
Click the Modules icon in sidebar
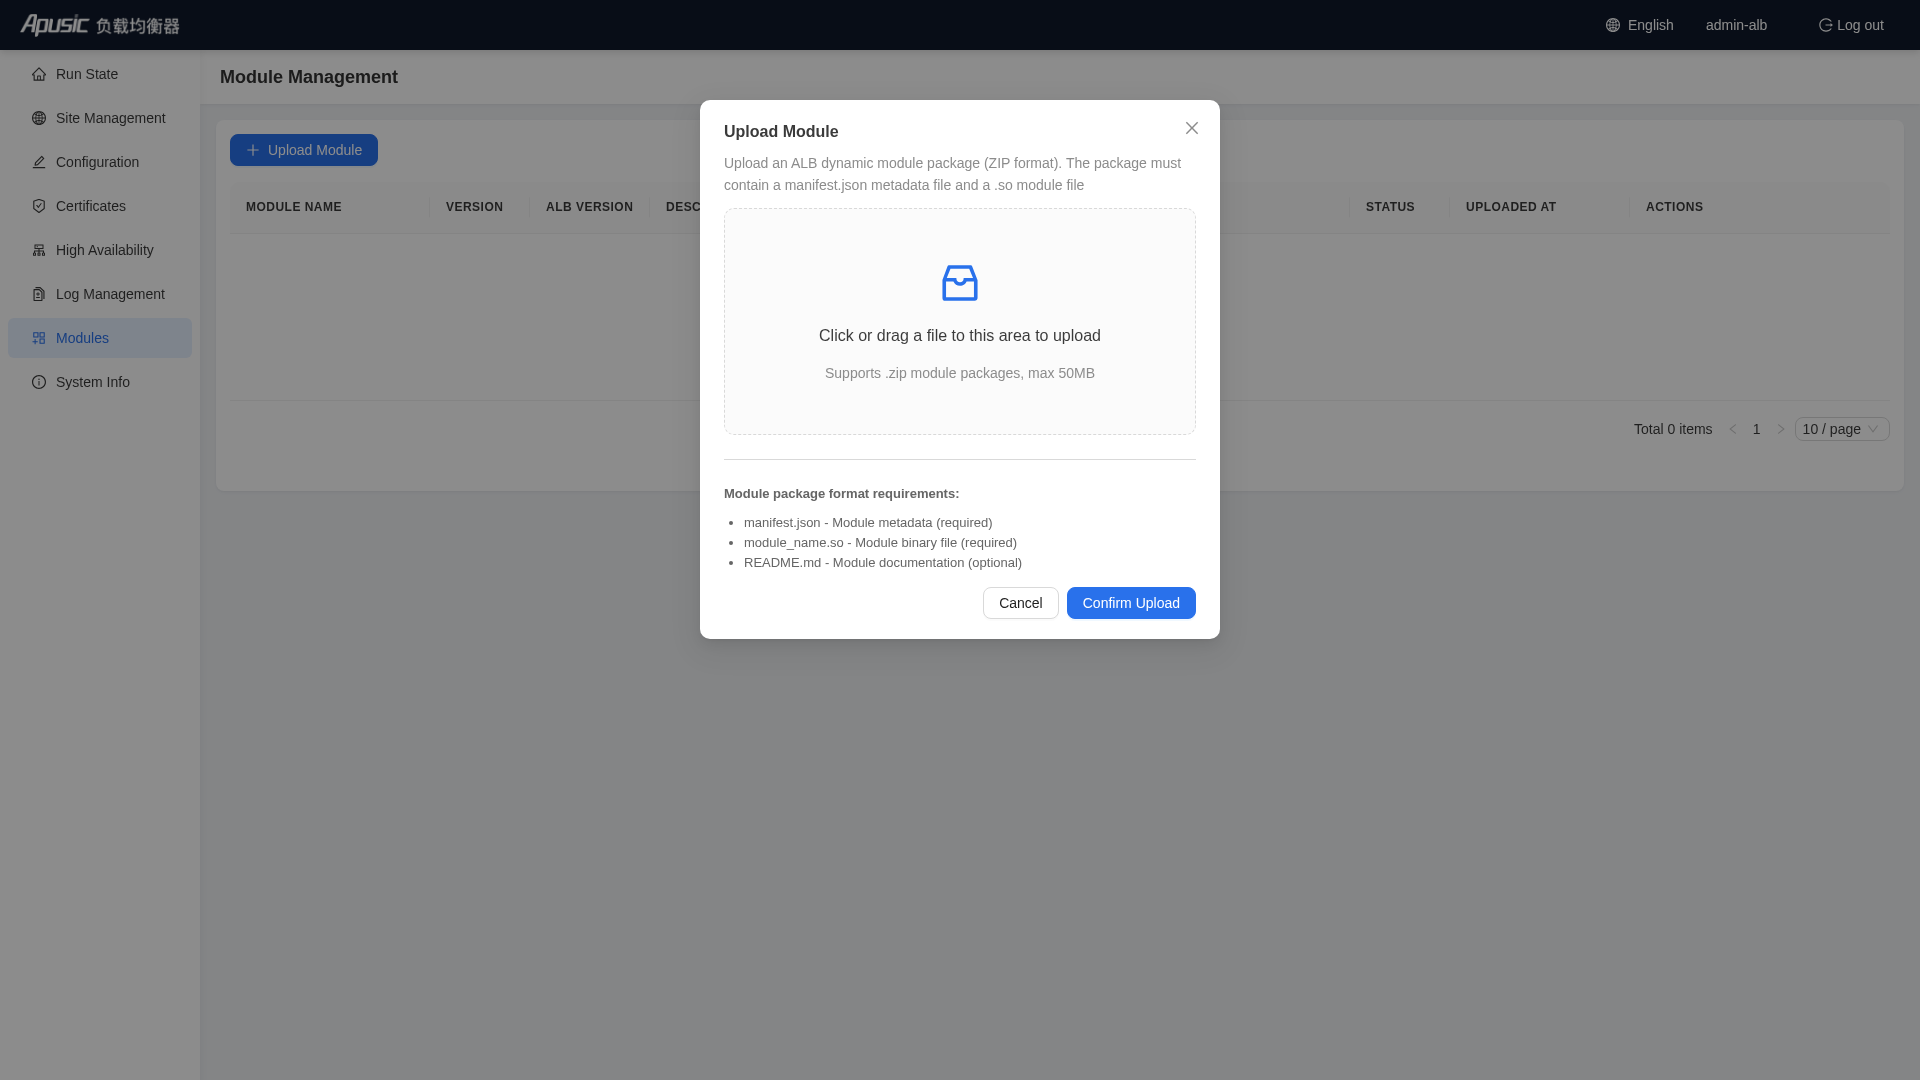point(39,338)
